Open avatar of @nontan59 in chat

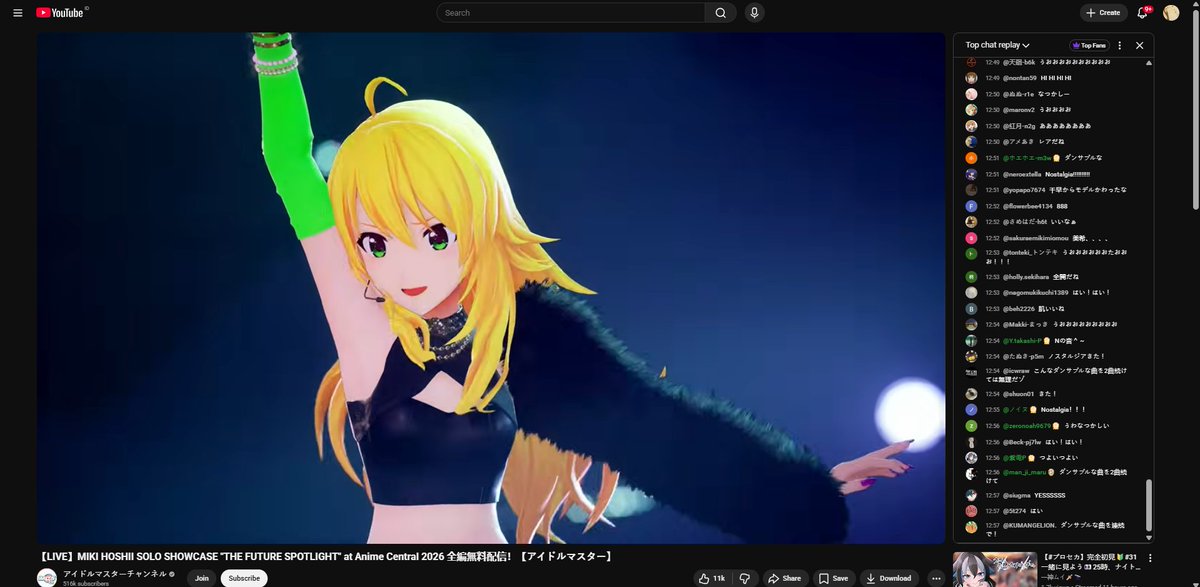point(971,78)
